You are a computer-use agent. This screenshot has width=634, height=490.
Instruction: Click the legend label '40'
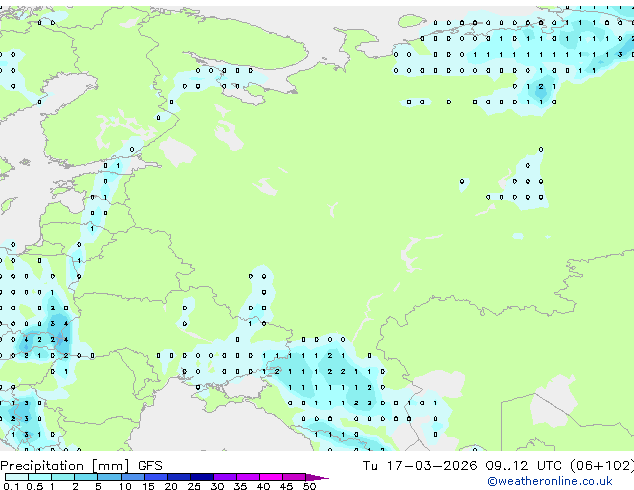pyautogui.click(x=263, y=486)
